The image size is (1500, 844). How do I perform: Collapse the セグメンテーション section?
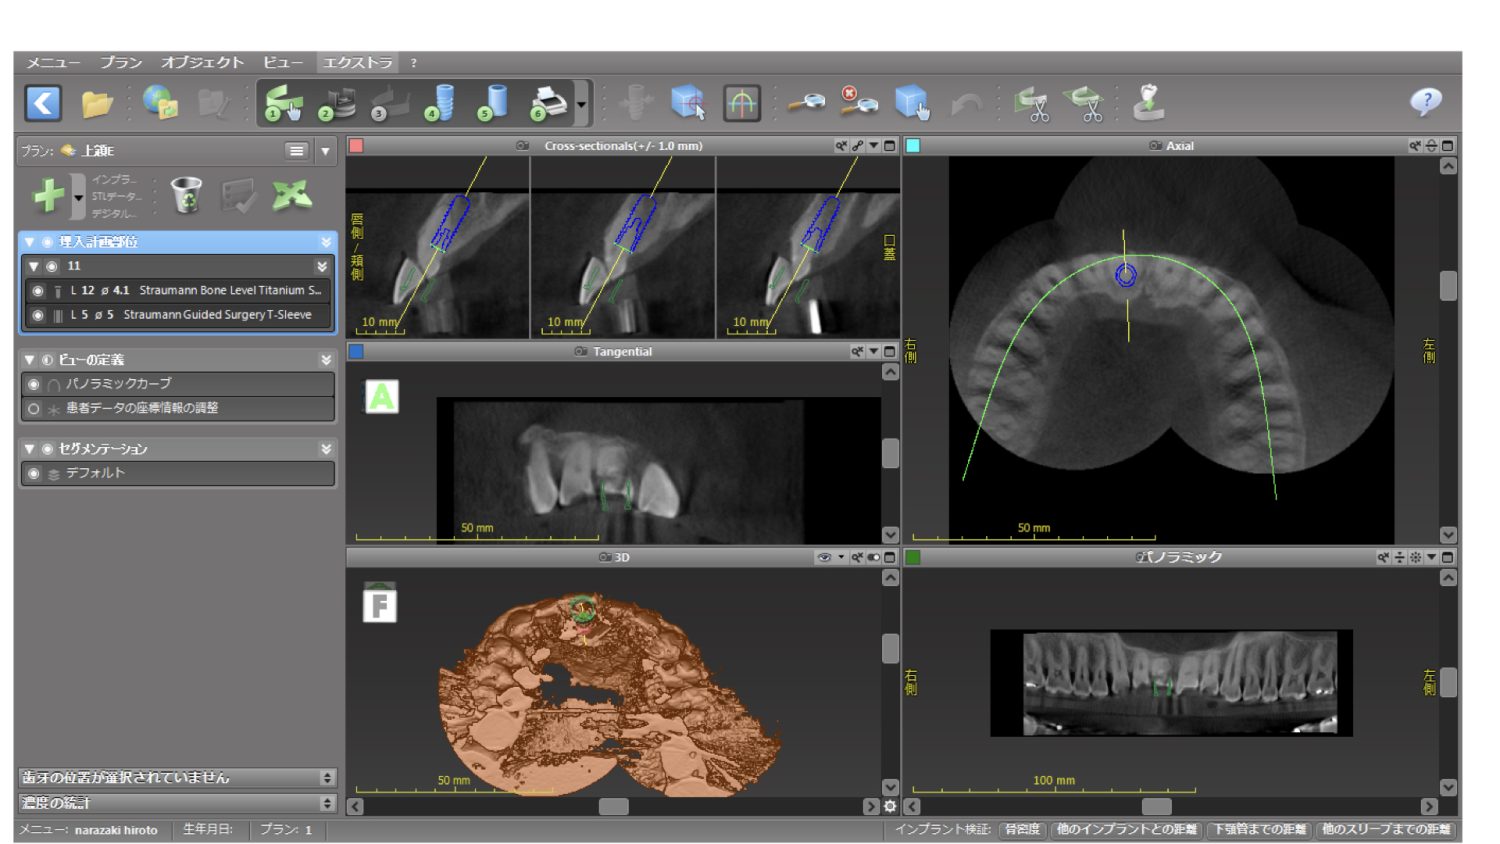29,449
